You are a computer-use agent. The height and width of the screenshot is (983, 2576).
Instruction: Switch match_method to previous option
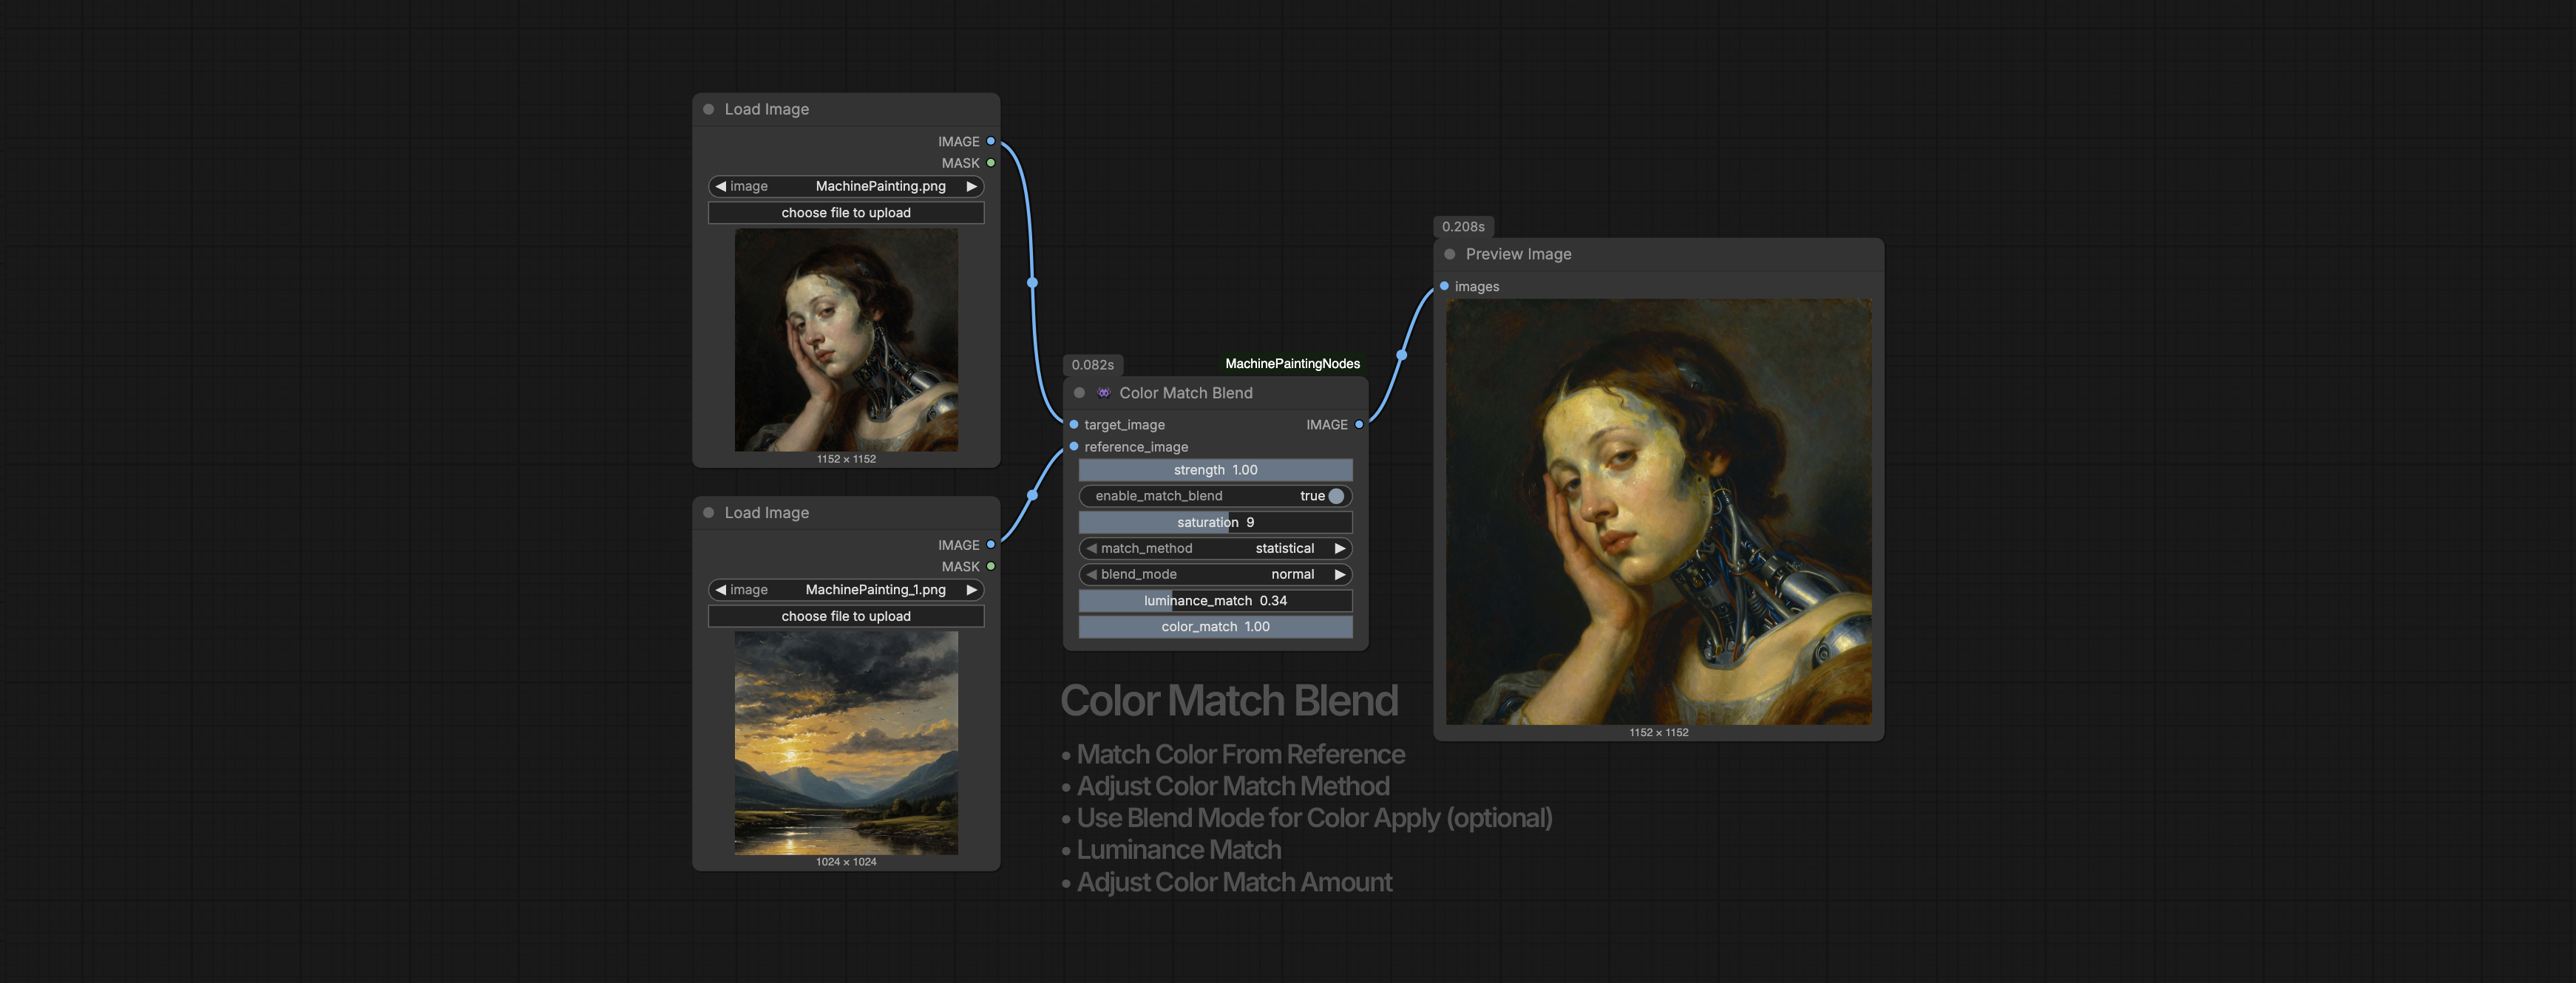coord(1091,548)
